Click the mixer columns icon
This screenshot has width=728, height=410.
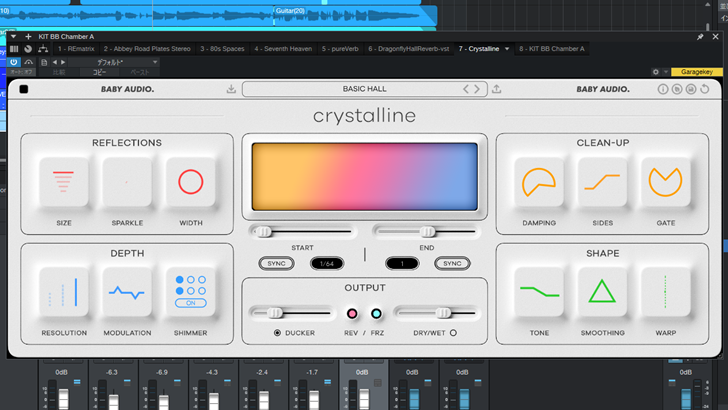tap(14, 49)
